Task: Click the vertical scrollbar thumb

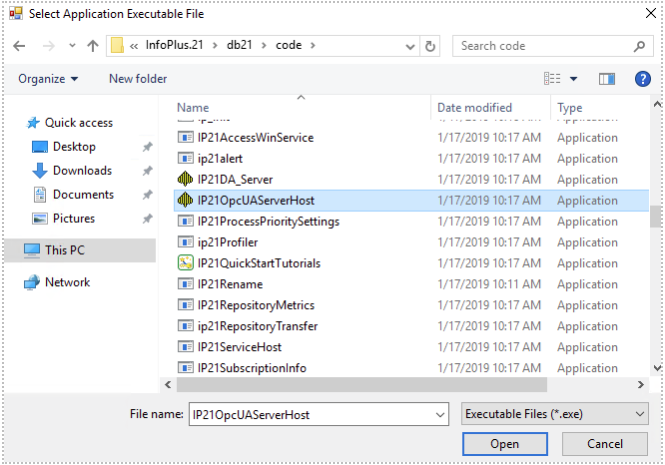Action: tap(657, 216)
